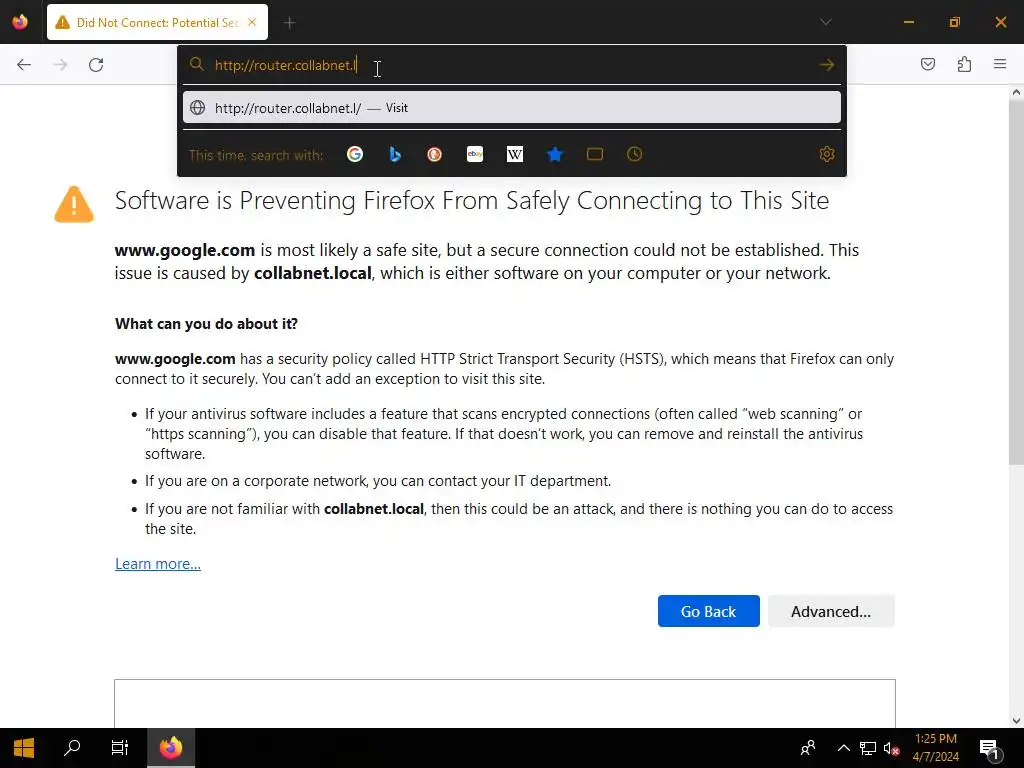Click the address bar go arrow

(827, 65)
